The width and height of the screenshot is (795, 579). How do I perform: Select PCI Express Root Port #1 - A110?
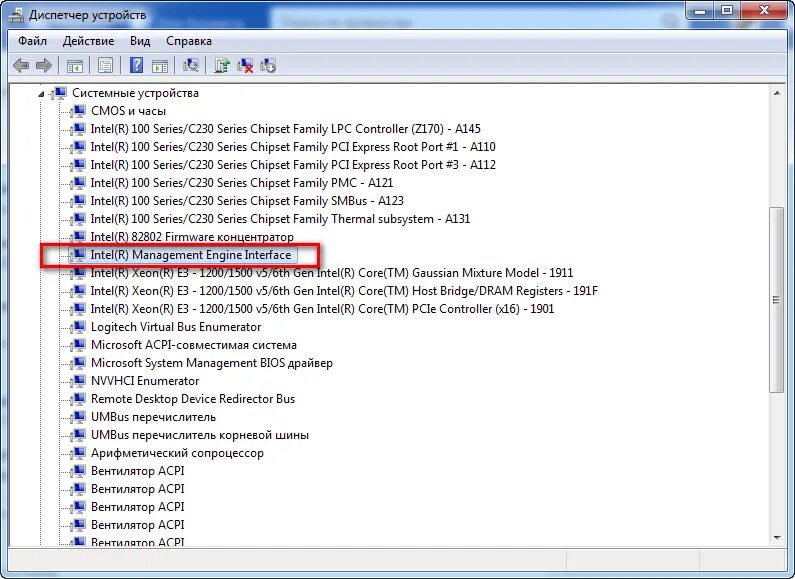(293, 147)
